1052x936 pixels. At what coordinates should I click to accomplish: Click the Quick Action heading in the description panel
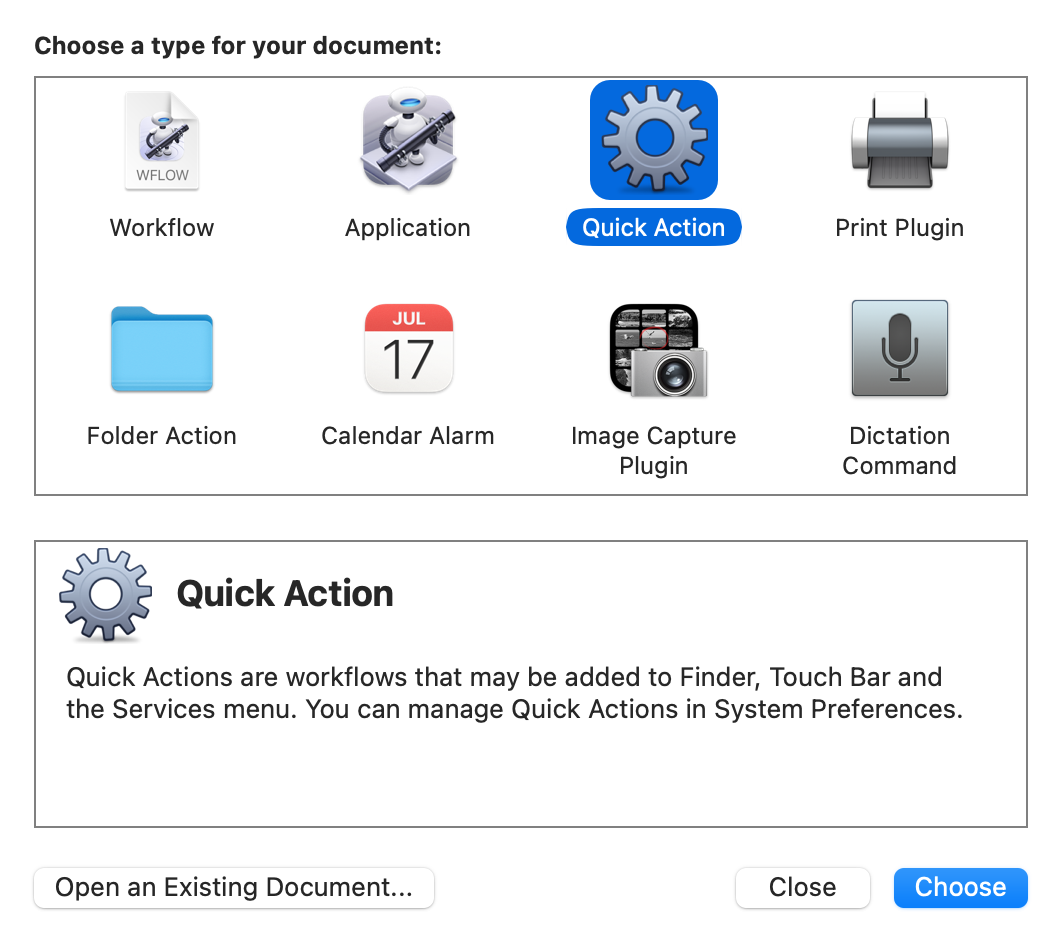point(284,593)
